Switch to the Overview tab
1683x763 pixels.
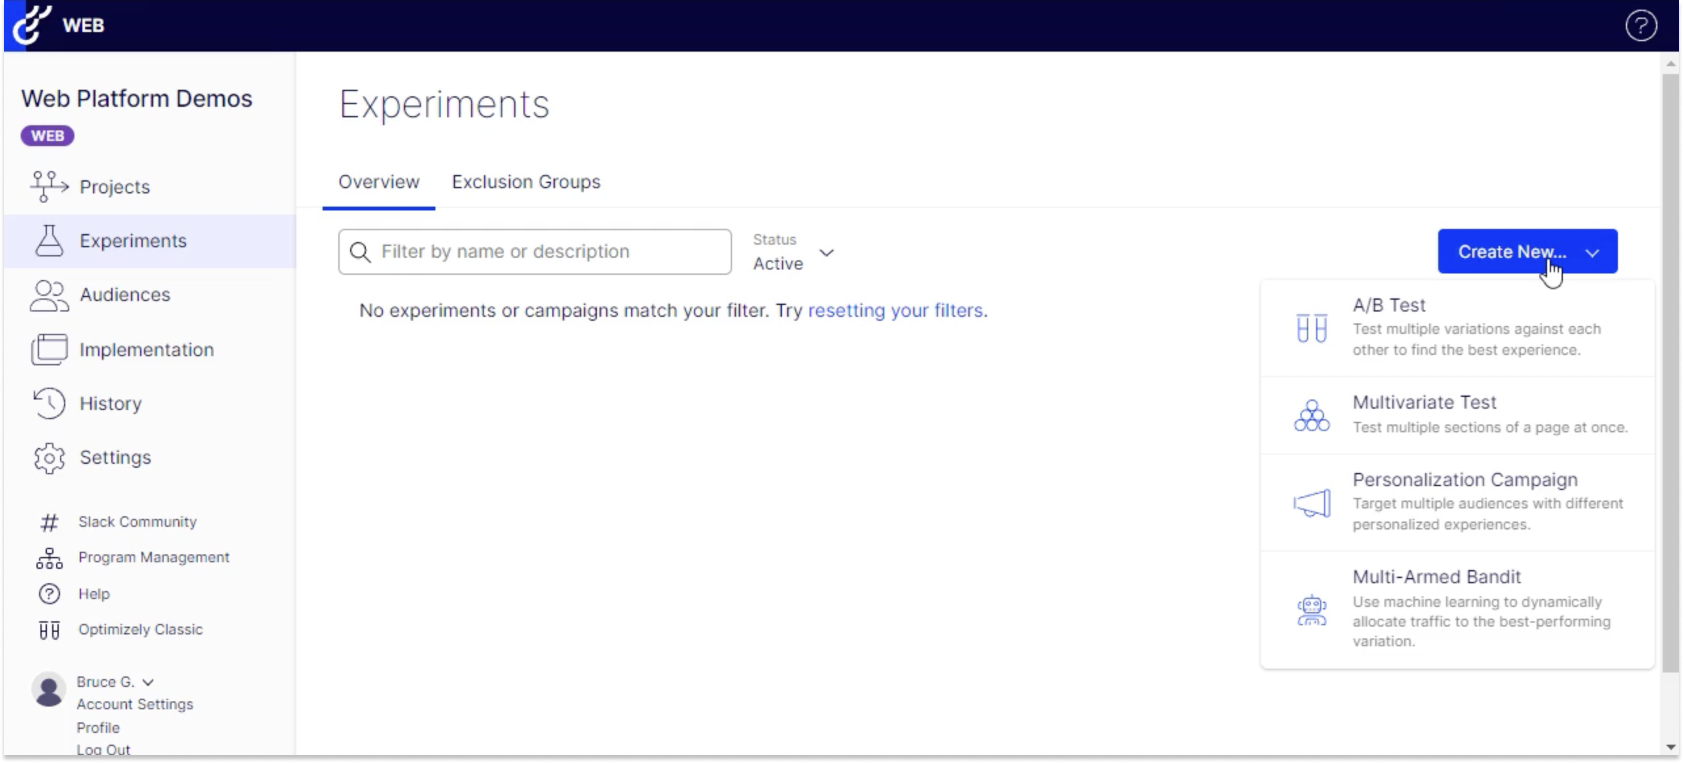[379, 182]
